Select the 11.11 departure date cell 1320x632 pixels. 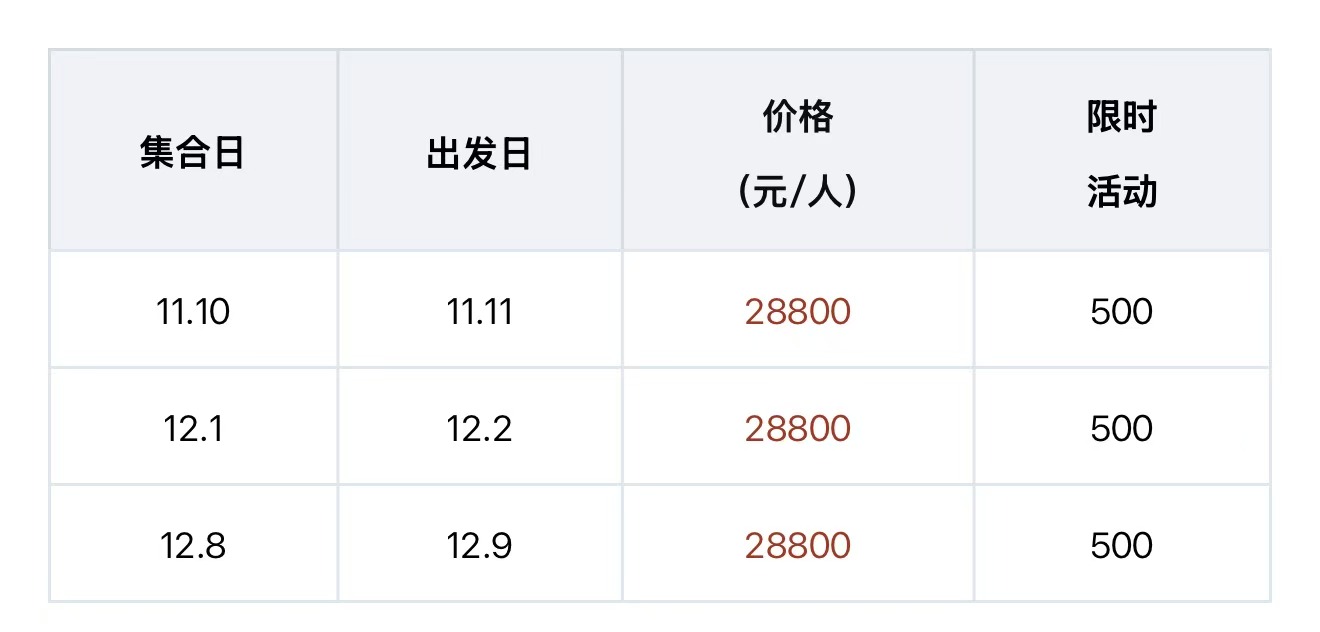point(479,312)
